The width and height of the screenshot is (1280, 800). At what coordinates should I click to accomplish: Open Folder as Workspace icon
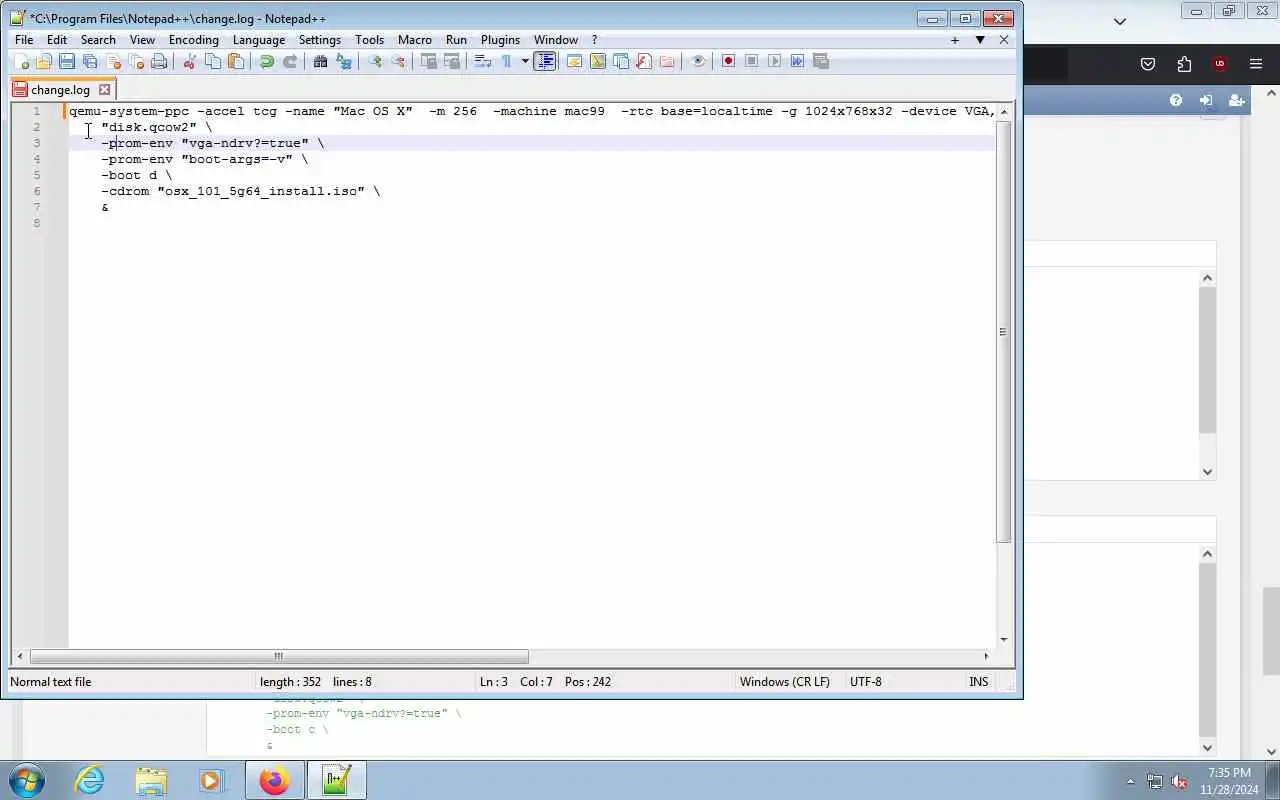666,61
